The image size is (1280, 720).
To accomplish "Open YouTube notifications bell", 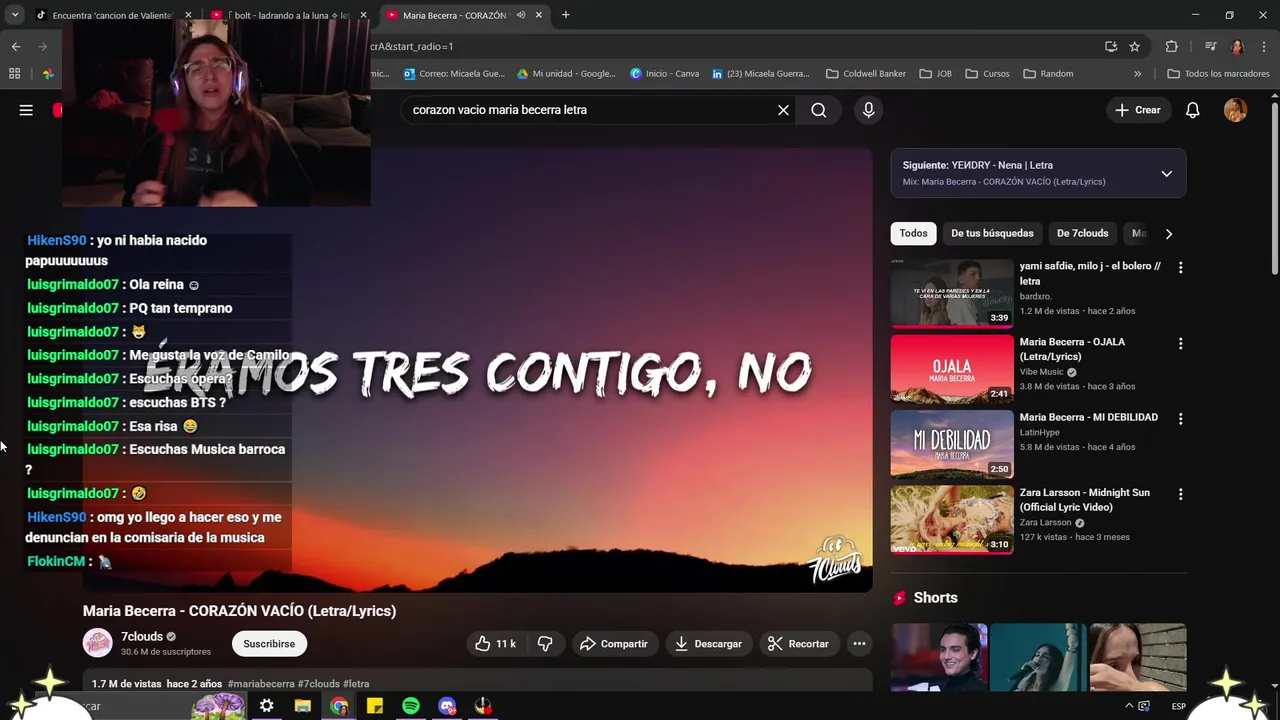I will (1192, 110).
